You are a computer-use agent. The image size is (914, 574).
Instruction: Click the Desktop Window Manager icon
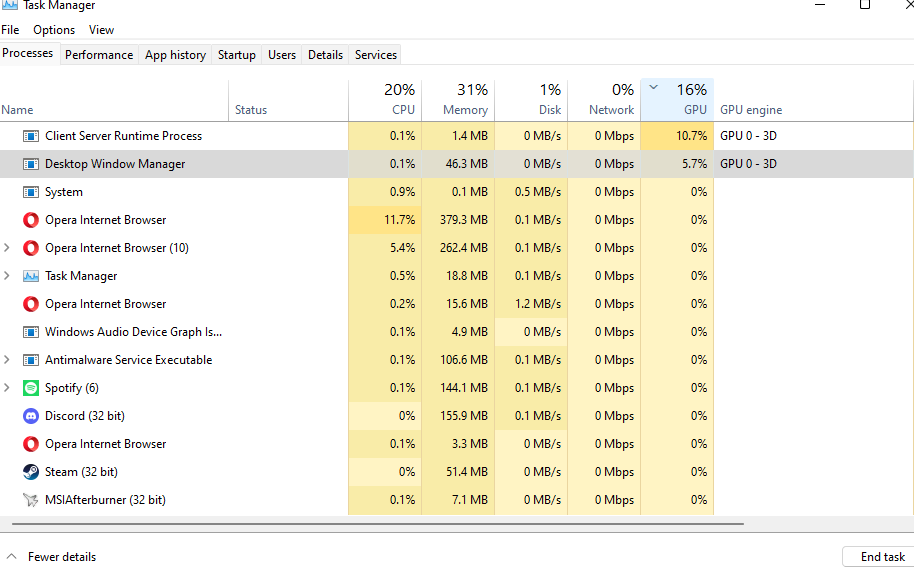[30, 164]
